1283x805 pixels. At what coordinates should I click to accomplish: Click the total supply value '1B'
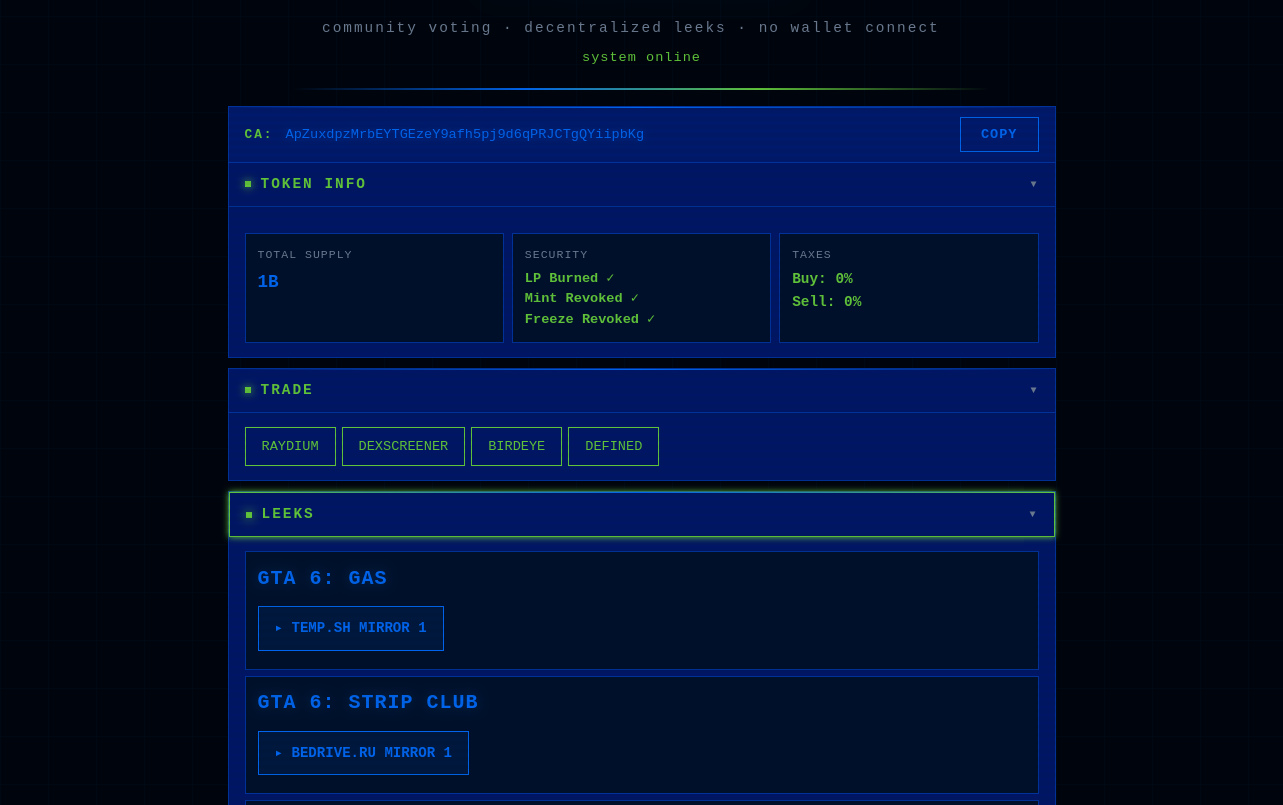pyautogui.click(x=268, y=282)
